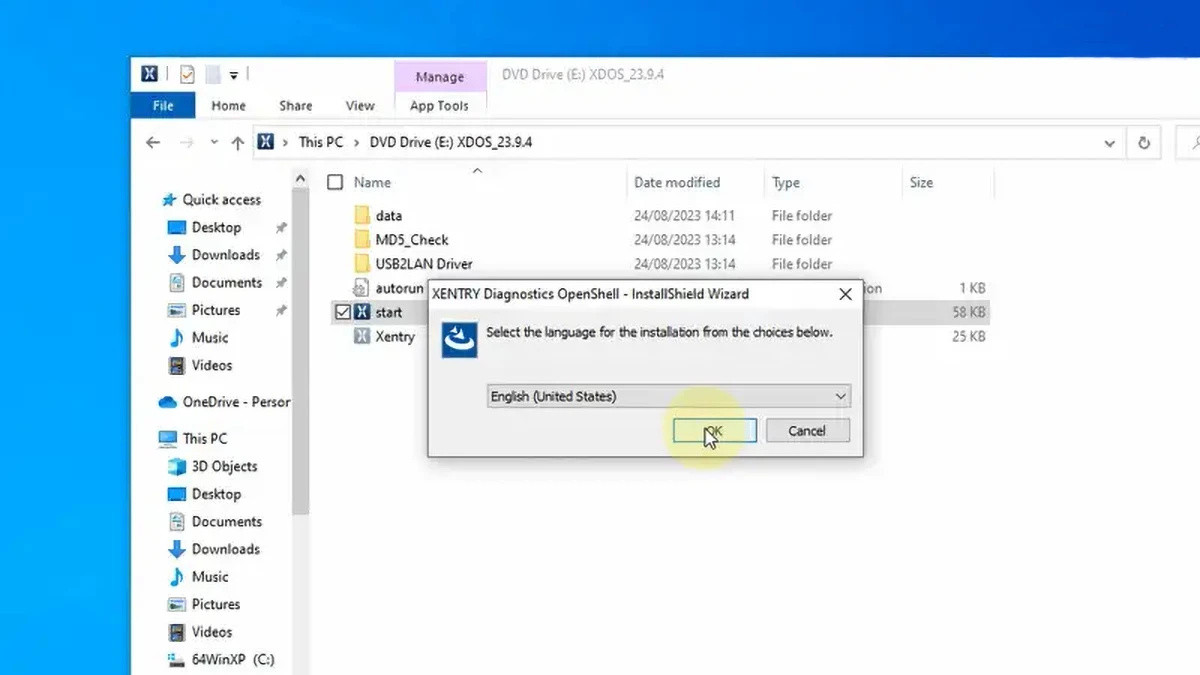Open Desktop under This PC
The height and width of the screenshot is (675, 1200).
(216, 494)
